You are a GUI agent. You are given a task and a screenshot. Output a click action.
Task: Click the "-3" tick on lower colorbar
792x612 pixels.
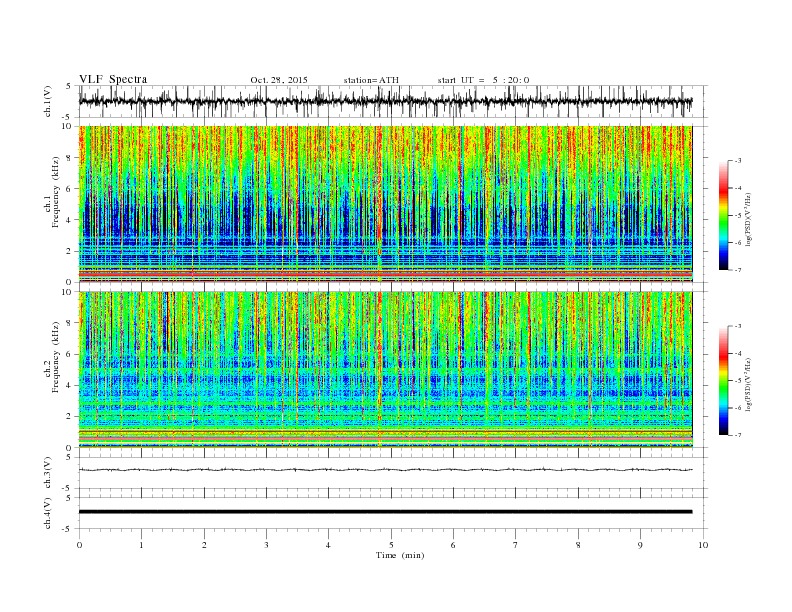click(x=737, y=326)
